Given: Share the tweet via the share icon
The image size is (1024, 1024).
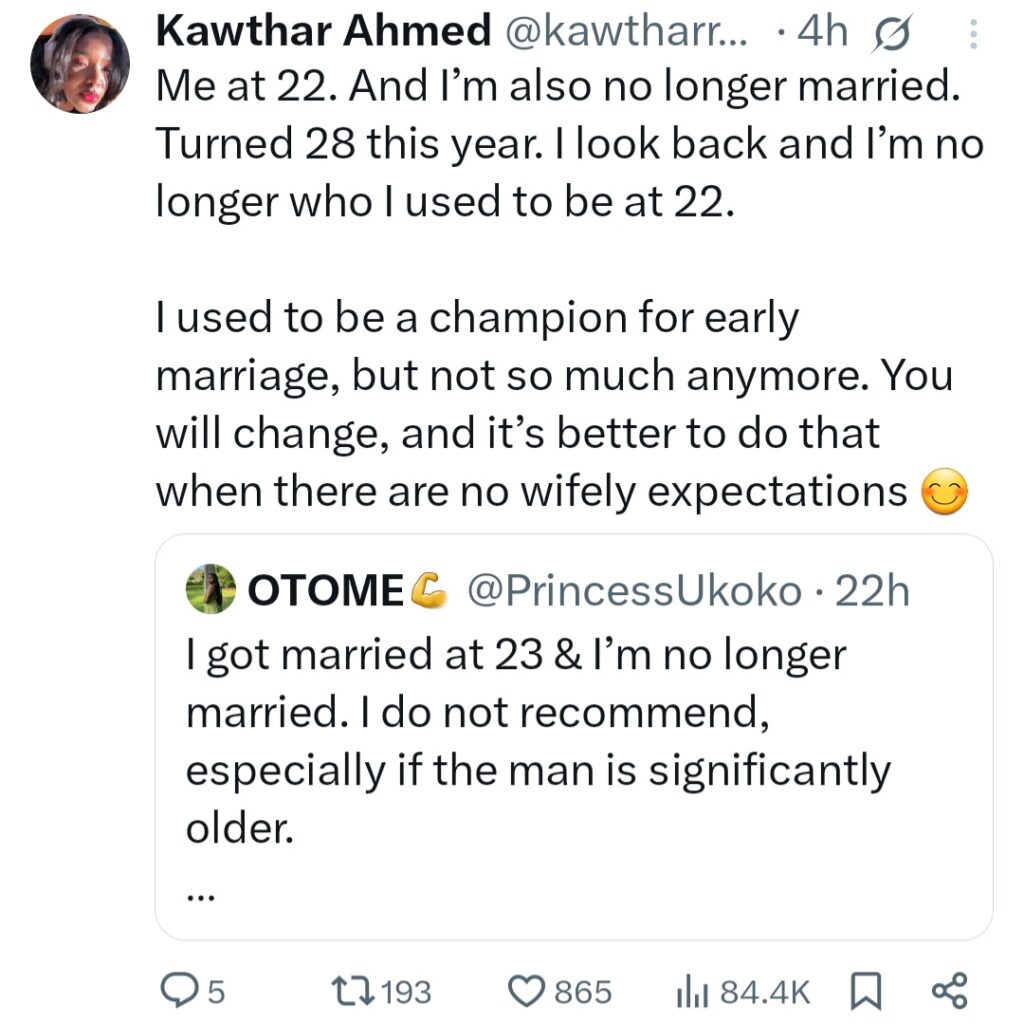Looking at the screenshot, I should pyautogui.click(x=950, y=990).
